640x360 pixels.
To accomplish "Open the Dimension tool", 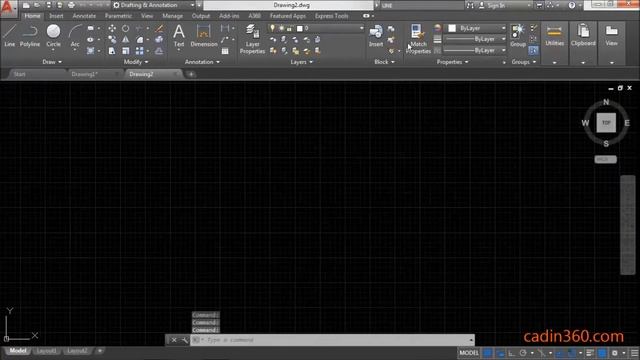I will 204,36.
